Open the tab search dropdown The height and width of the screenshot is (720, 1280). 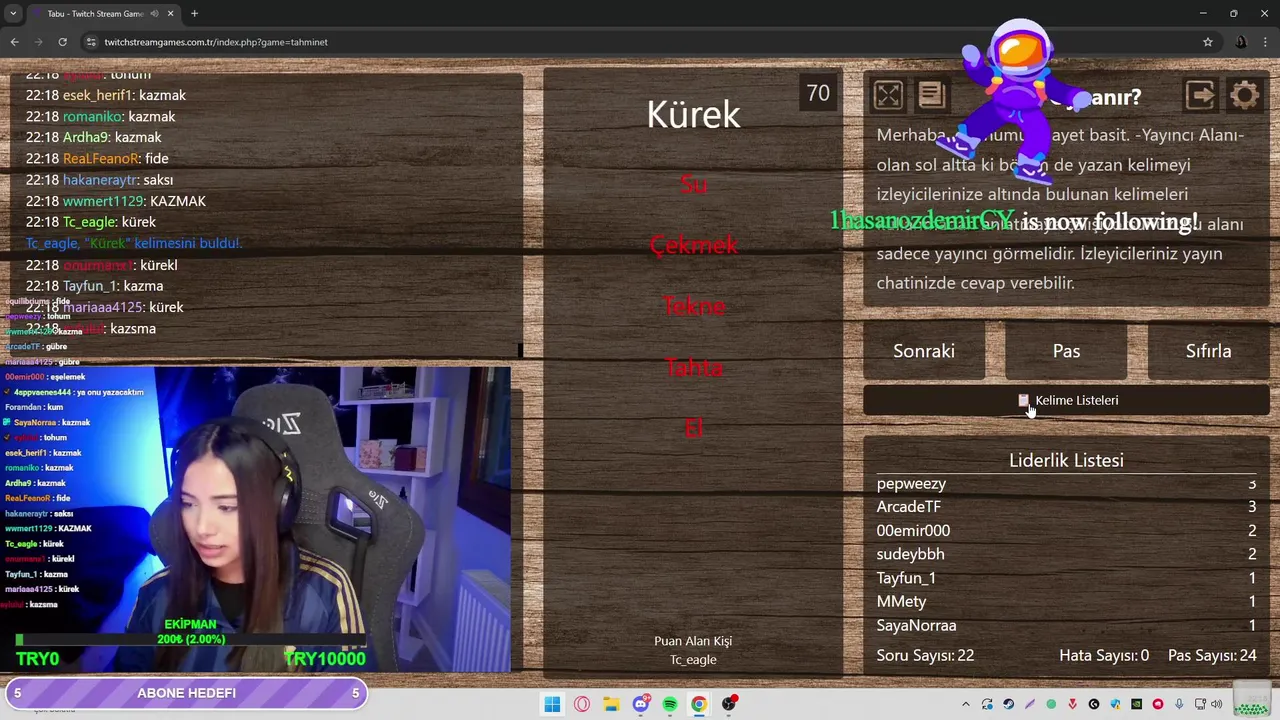[x=13, y=13]
